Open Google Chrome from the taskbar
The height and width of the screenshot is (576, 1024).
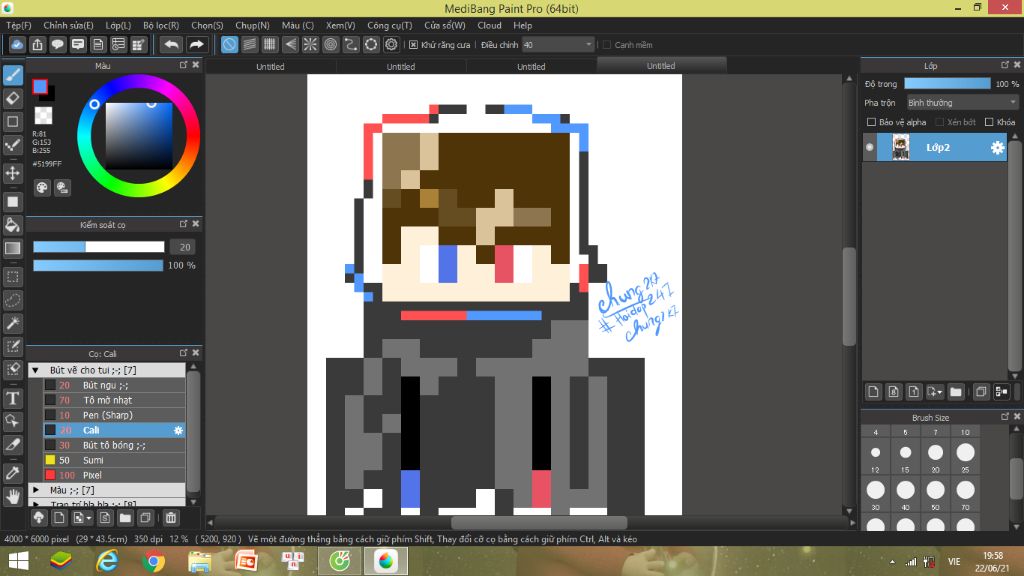coord(153,562)
